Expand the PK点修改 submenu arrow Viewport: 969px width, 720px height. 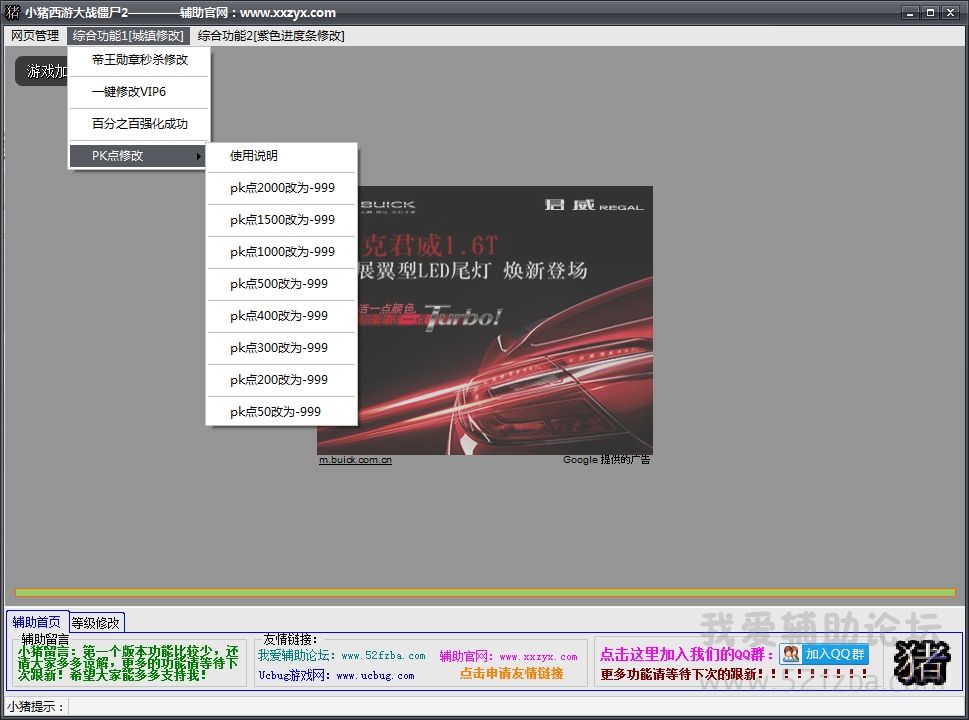pyautogui.click(x=199, y=156)
